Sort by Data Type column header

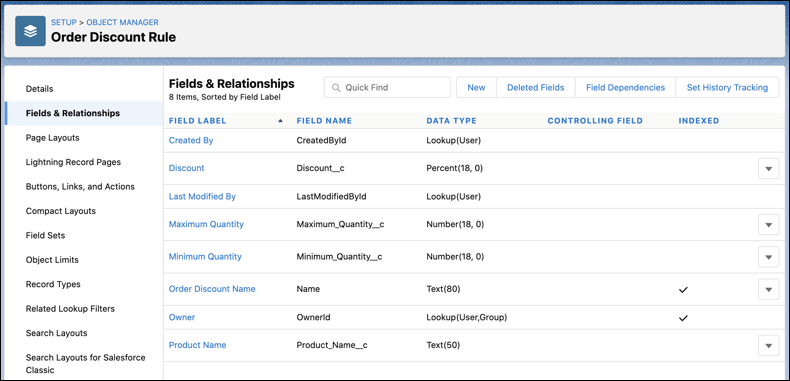451,121
